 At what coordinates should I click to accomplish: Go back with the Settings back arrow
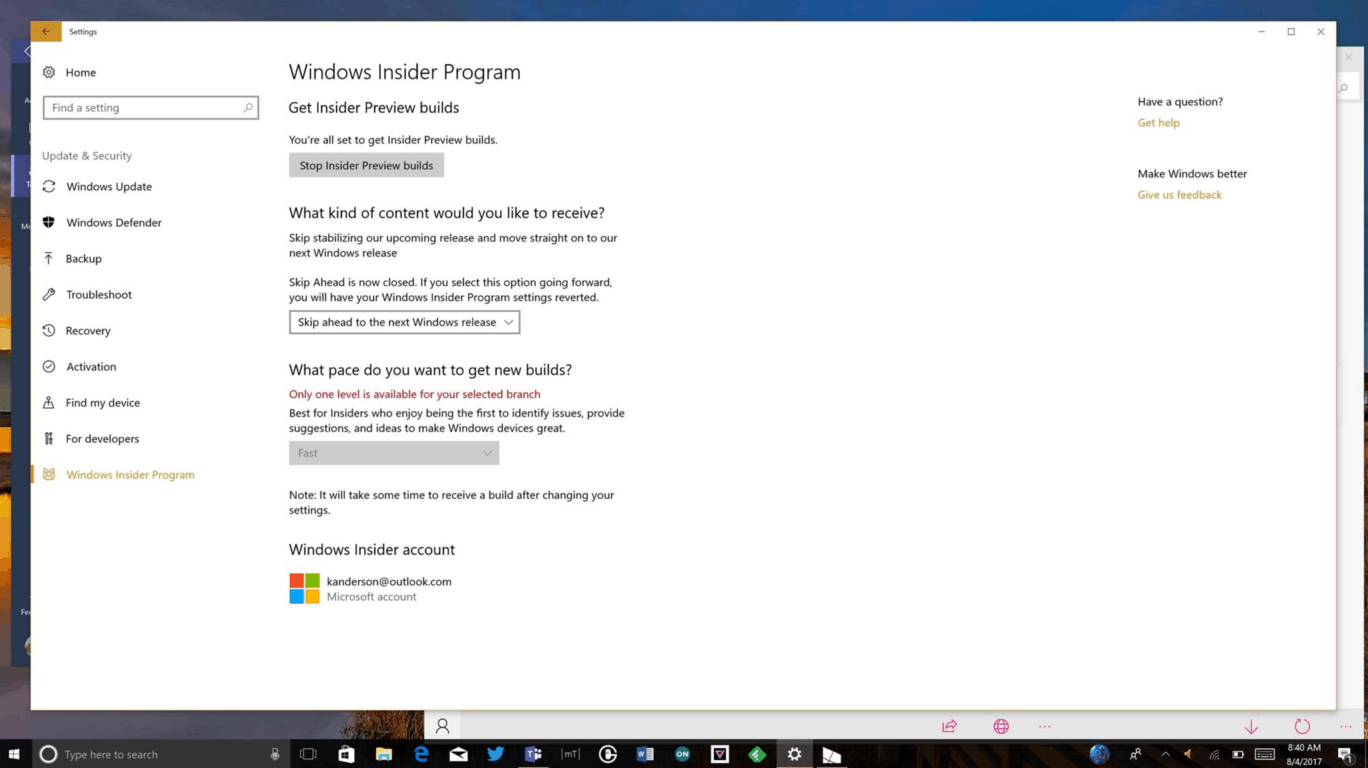pos(46,32)
